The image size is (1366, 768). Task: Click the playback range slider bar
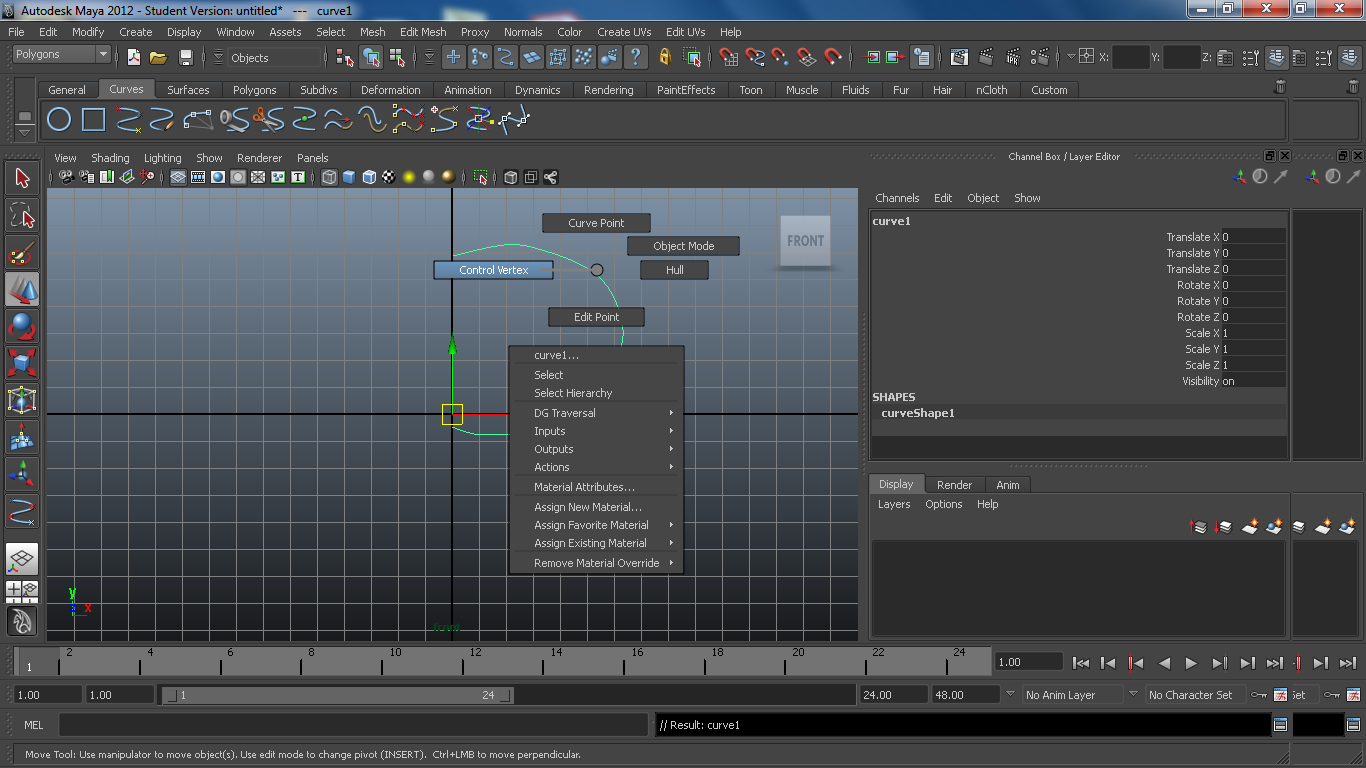click(x=338, y=695)
